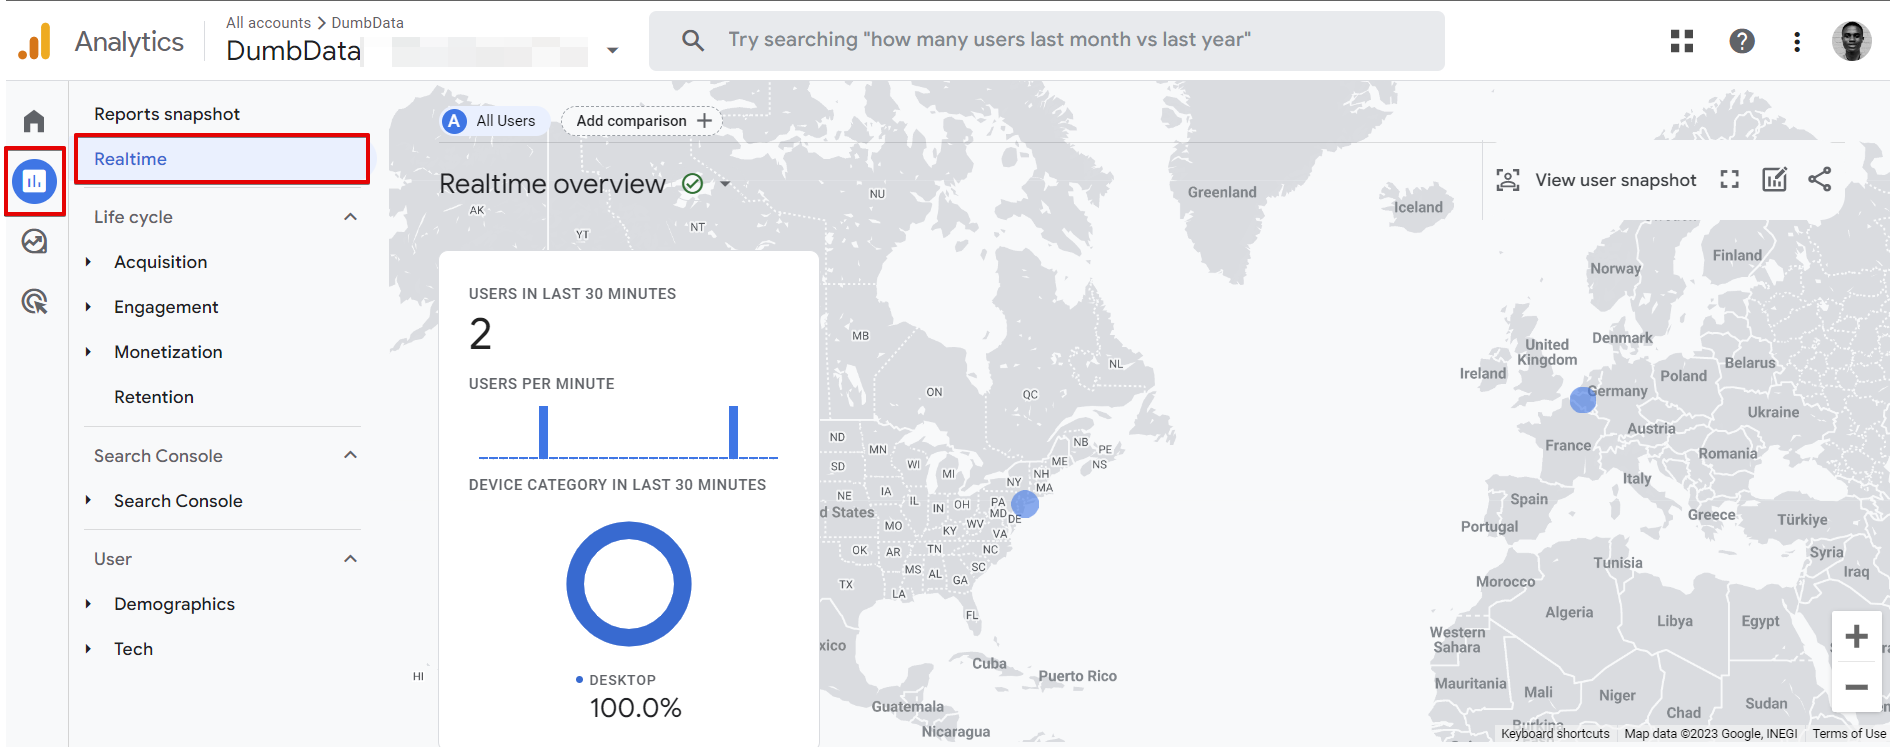Click the View user snapshot button
This screenshot has width=1890, height=747.
[1597, 179]
